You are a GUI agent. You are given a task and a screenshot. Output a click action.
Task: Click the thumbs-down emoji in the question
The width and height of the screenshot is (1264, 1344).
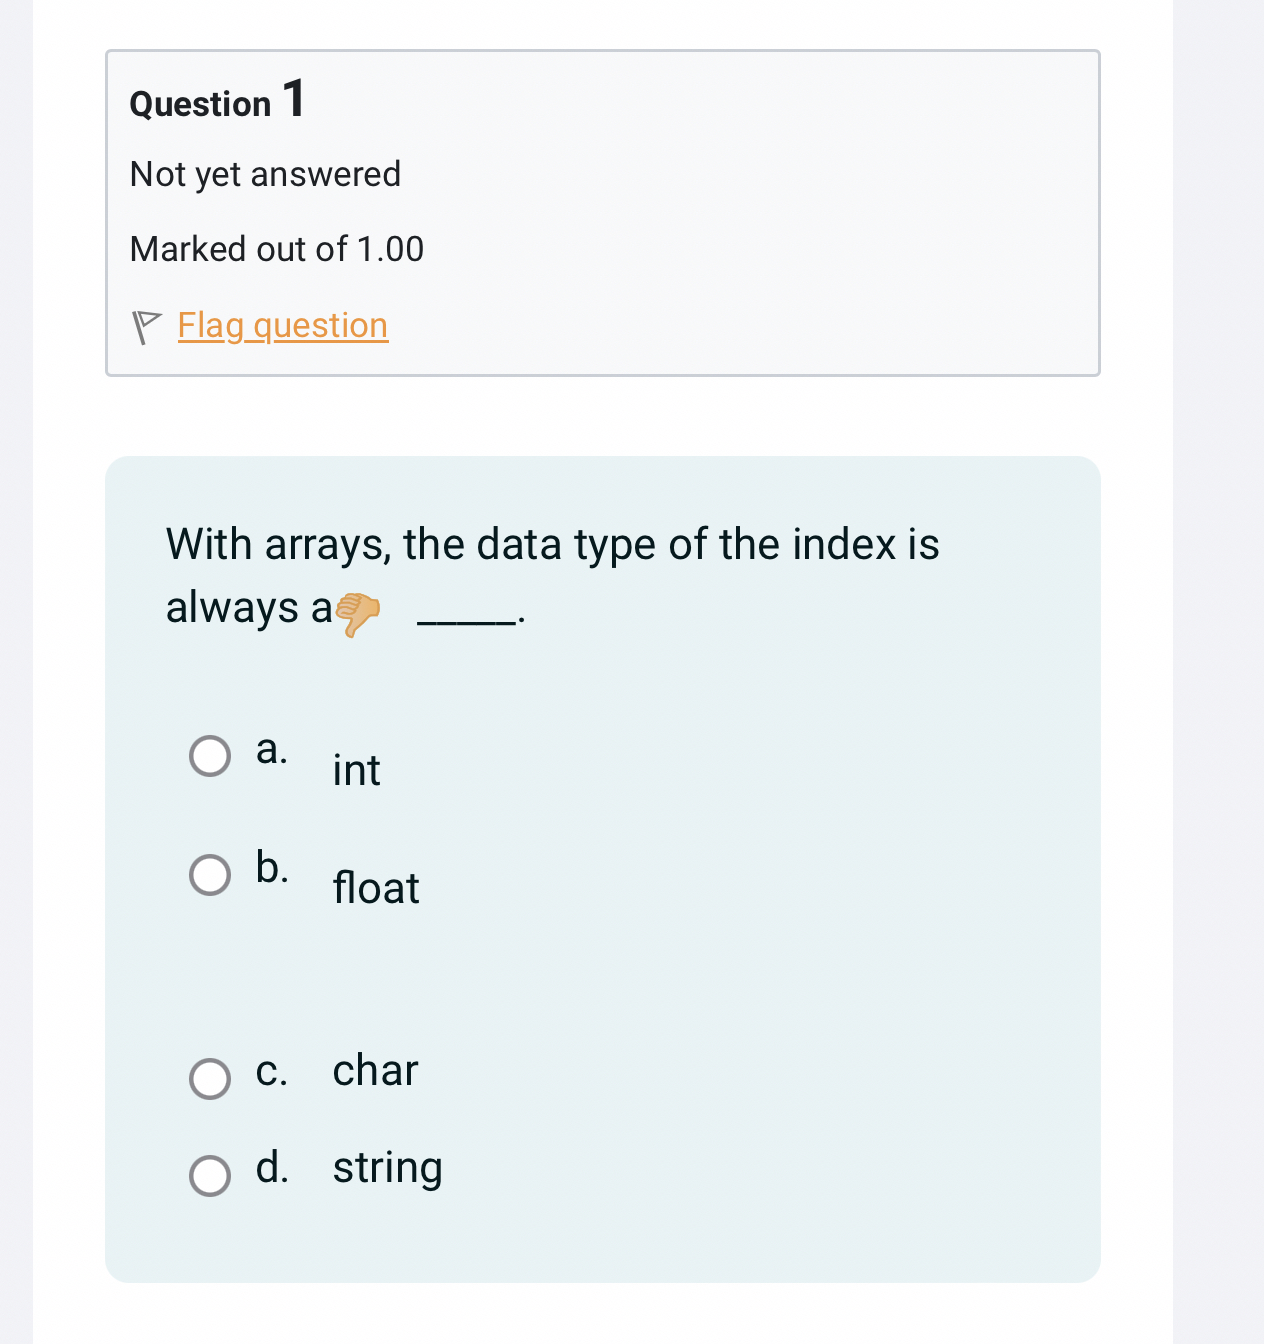362,611
